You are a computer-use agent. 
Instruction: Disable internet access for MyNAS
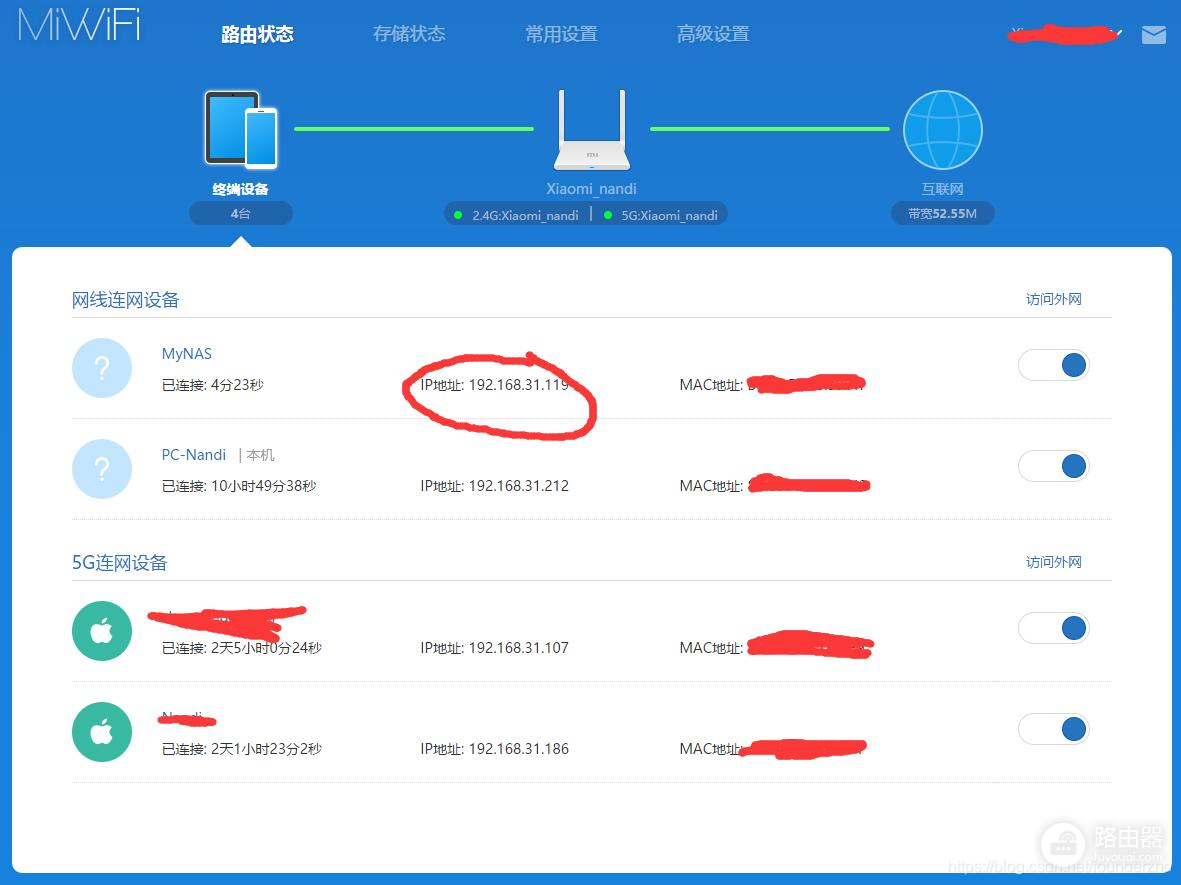tap(1053, 365)
